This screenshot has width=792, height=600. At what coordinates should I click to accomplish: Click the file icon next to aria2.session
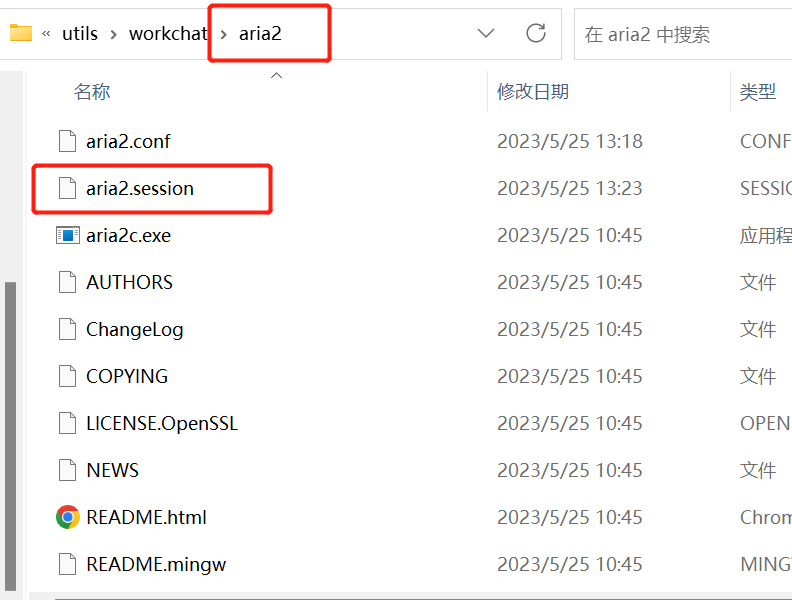pyautogui.click(x=67, y=188)
